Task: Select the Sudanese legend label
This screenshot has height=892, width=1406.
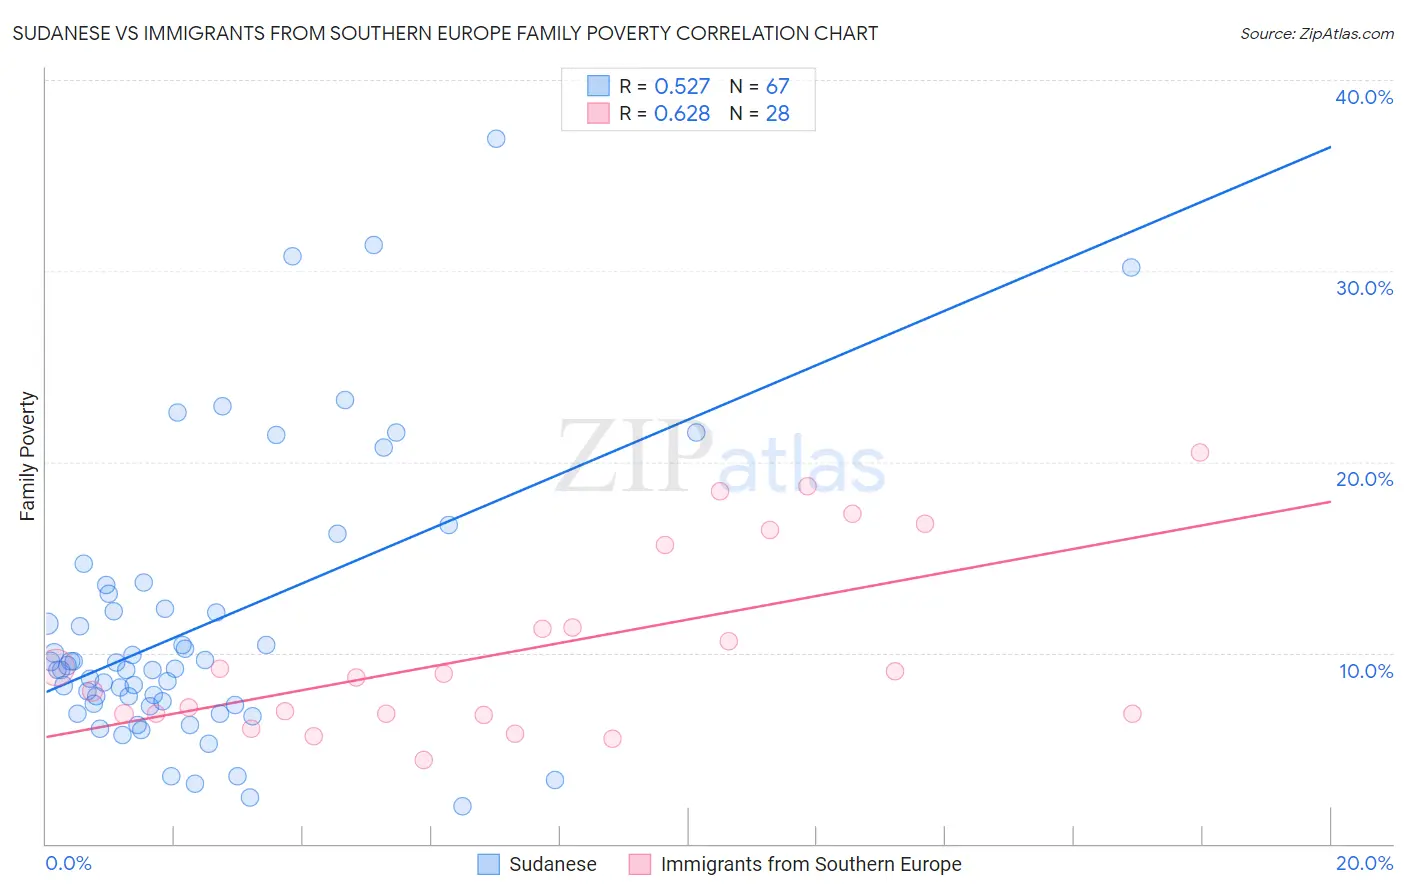Action: [553, 864]
